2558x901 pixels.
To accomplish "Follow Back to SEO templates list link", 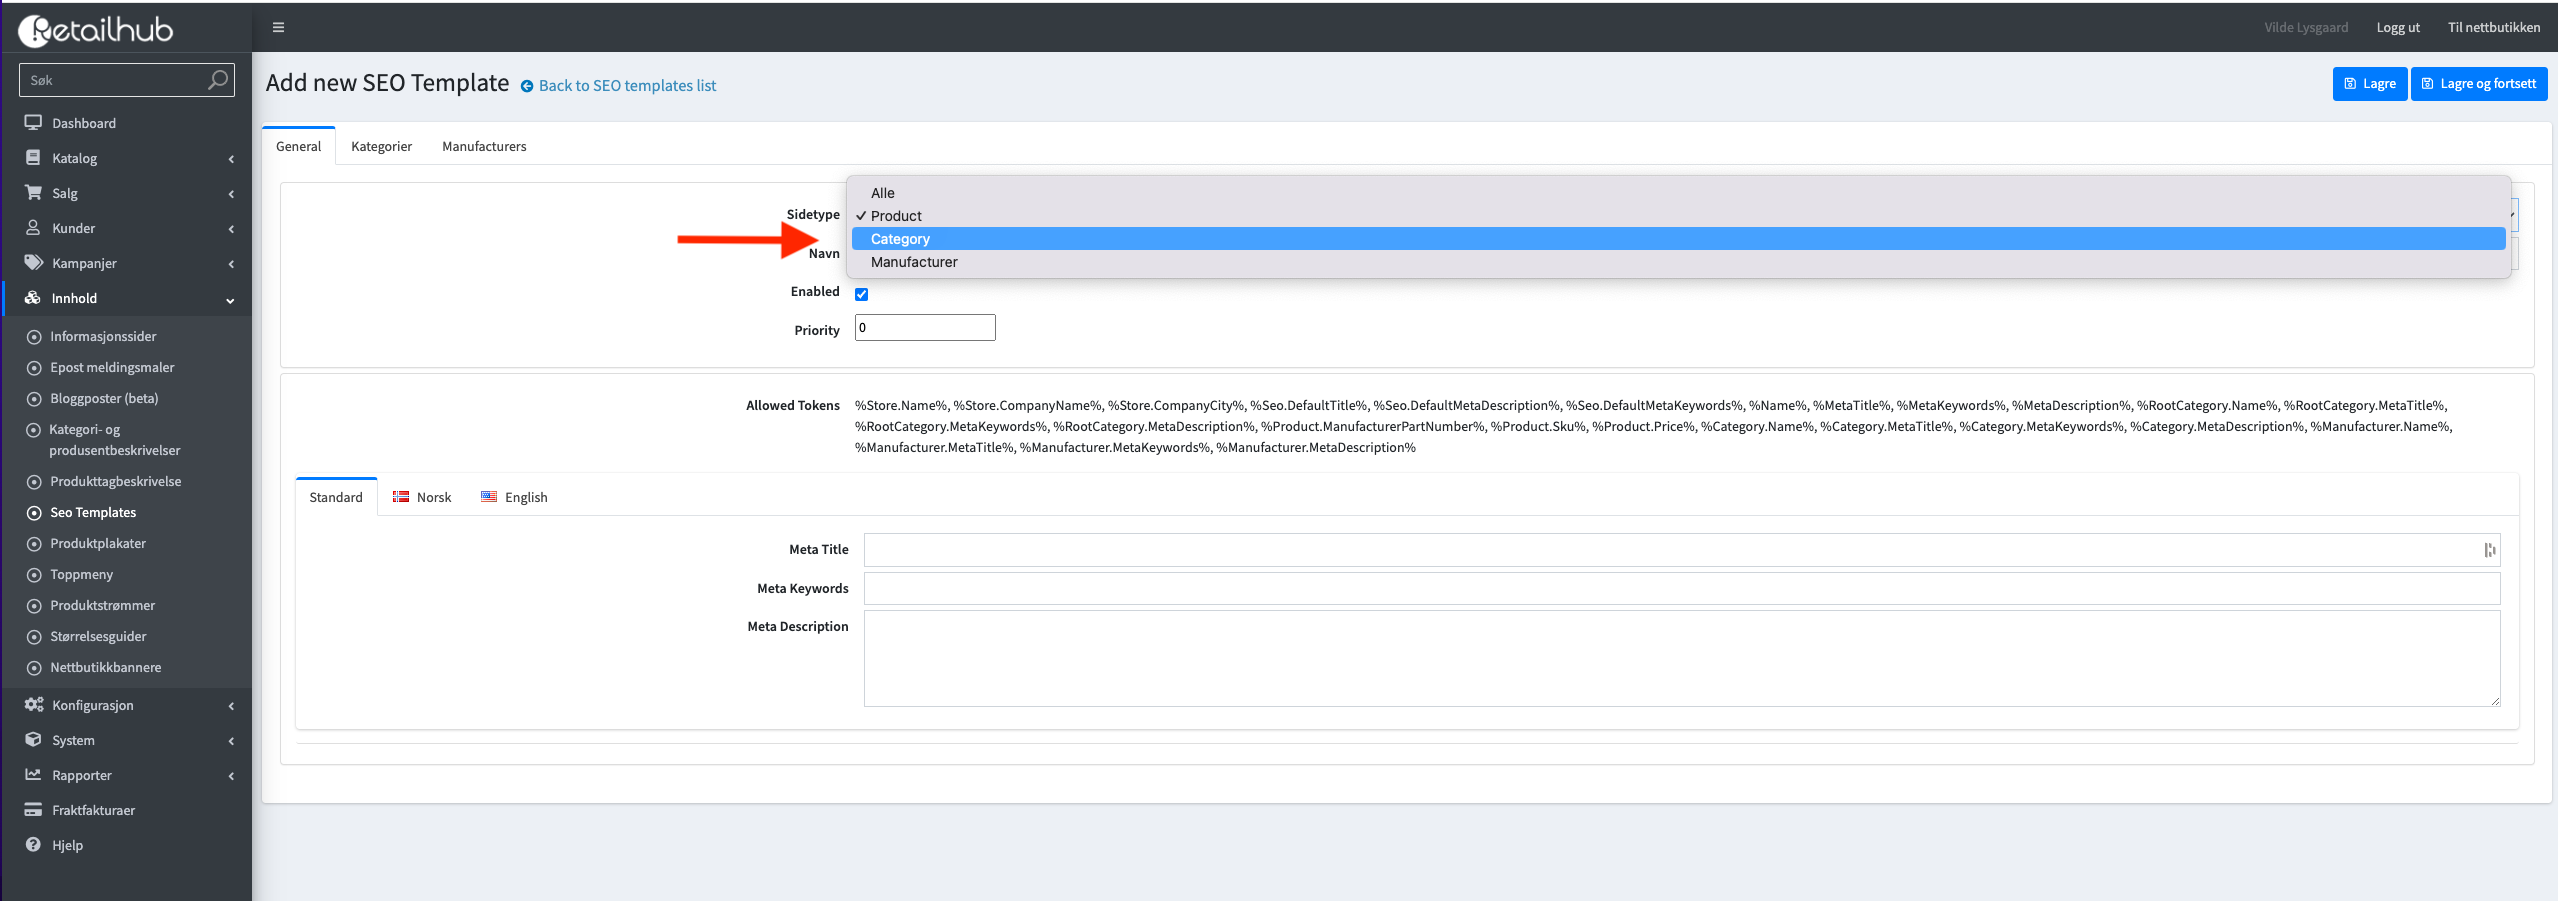I will tap(627, 86).
